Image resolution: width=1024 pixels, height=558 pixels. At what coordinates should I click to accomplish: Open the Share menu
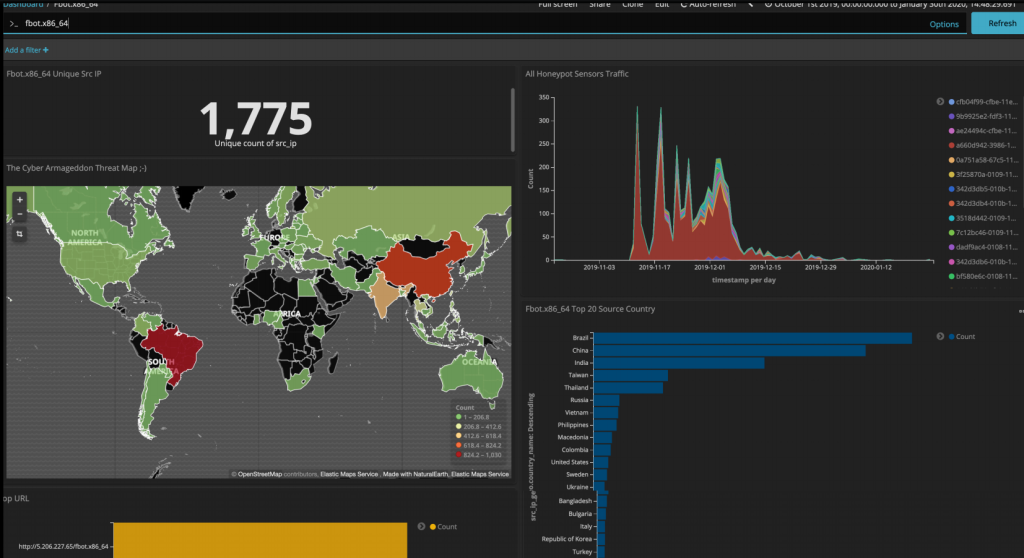(x=600, y=4)
